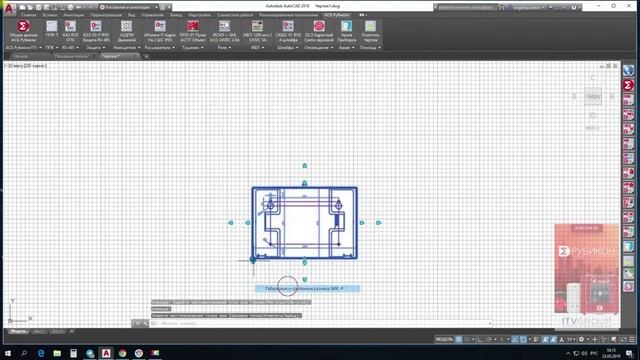
Task: Expand the Защита panel dropdown
Action: pyautogui.click(x=96, y=48)
